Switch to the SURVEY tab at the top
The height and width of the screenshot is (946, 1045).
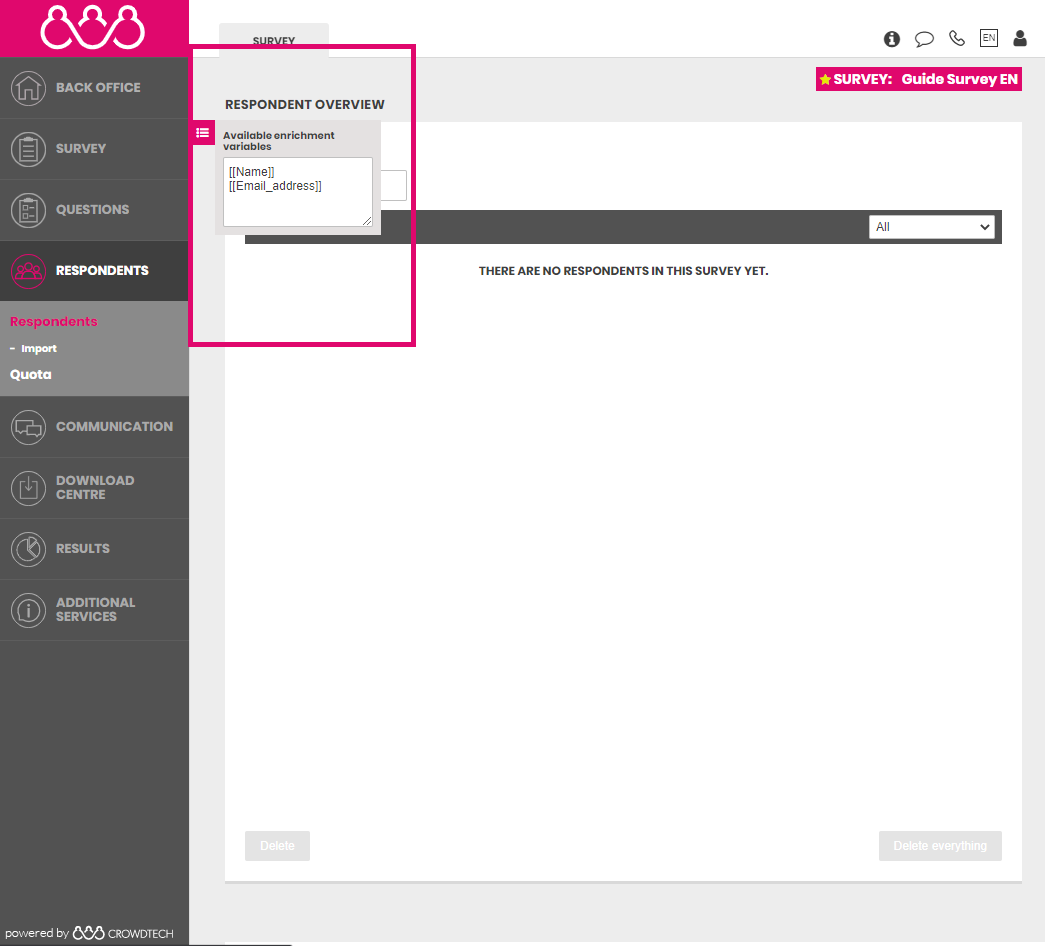274,40
